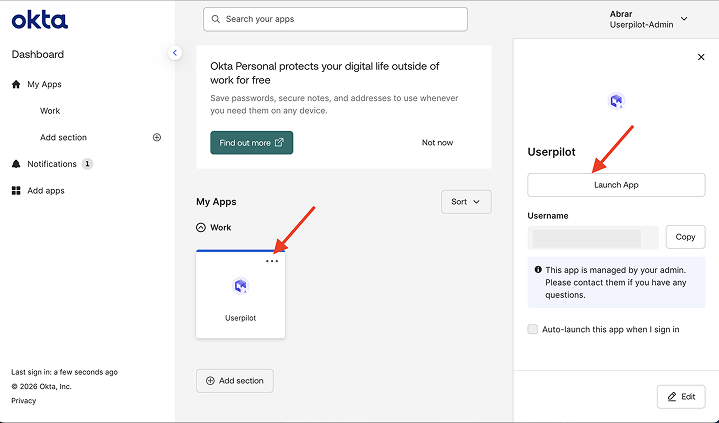The height and width of the screenshot is (423, 719).
Task: Click the 'Last sign in: a few seconds ago' text
Action: click(65, 372)
